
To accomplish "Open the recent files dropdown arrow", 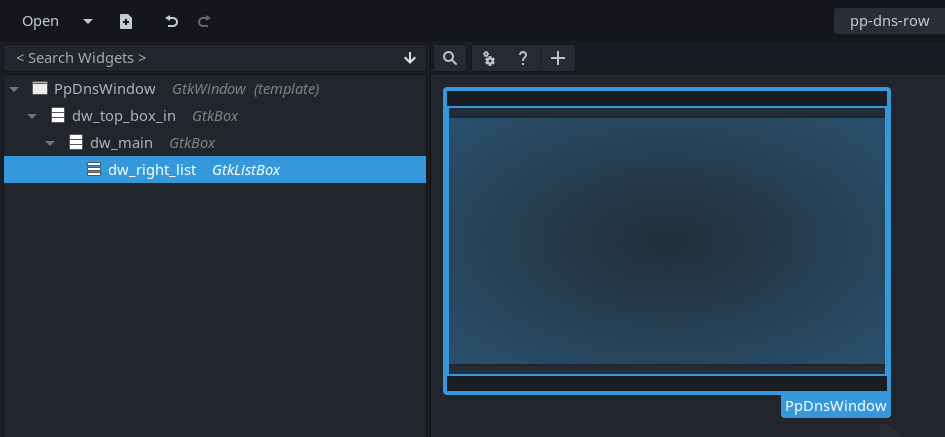I will 88,21.
